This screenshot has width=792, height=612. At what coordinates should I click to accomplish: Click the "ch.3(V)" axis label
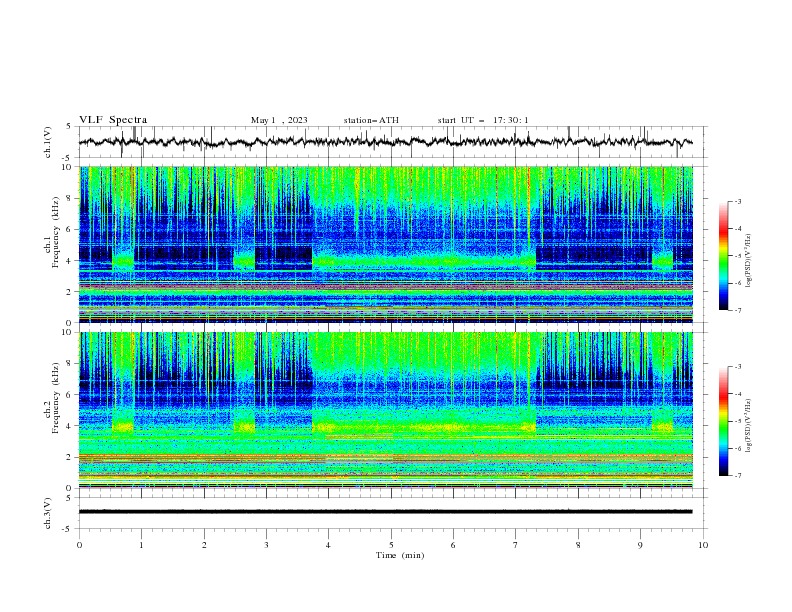(x=48, y=513)
